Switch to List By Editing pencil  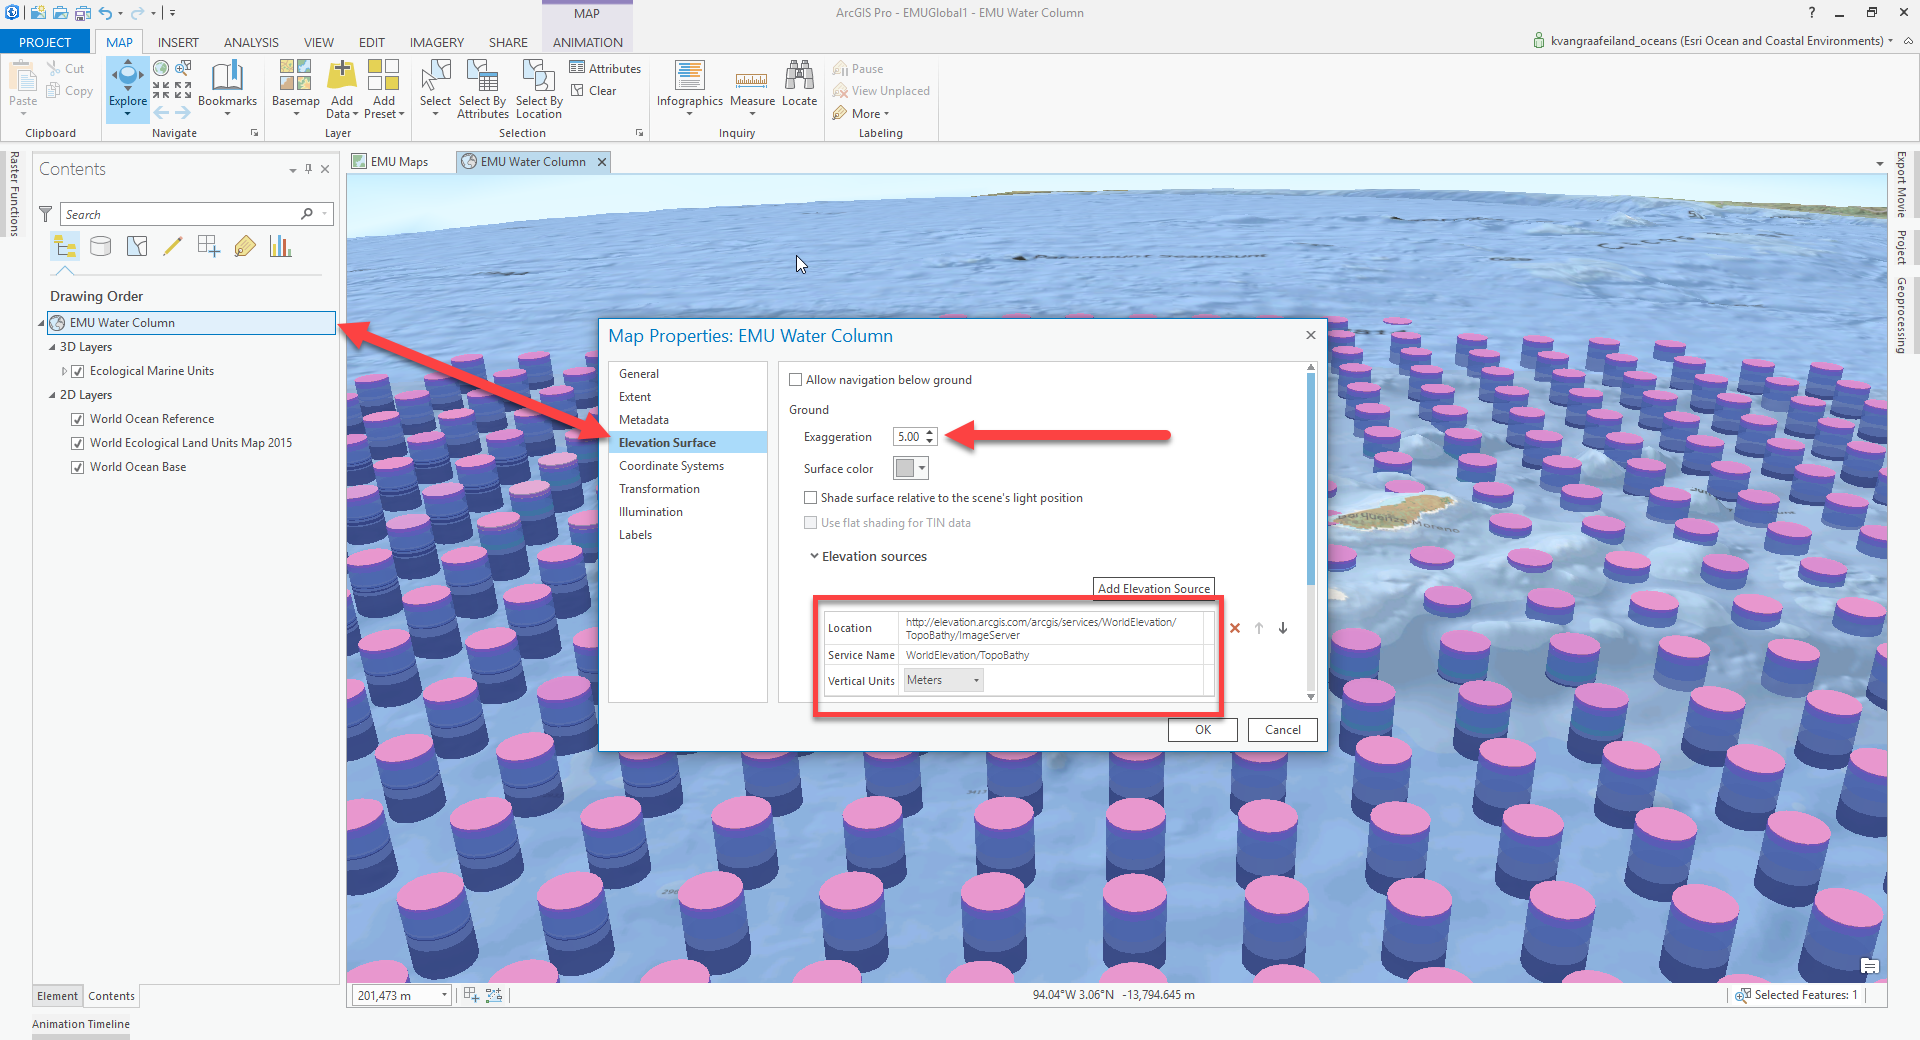pyautogui.click(x=173, y=246)
